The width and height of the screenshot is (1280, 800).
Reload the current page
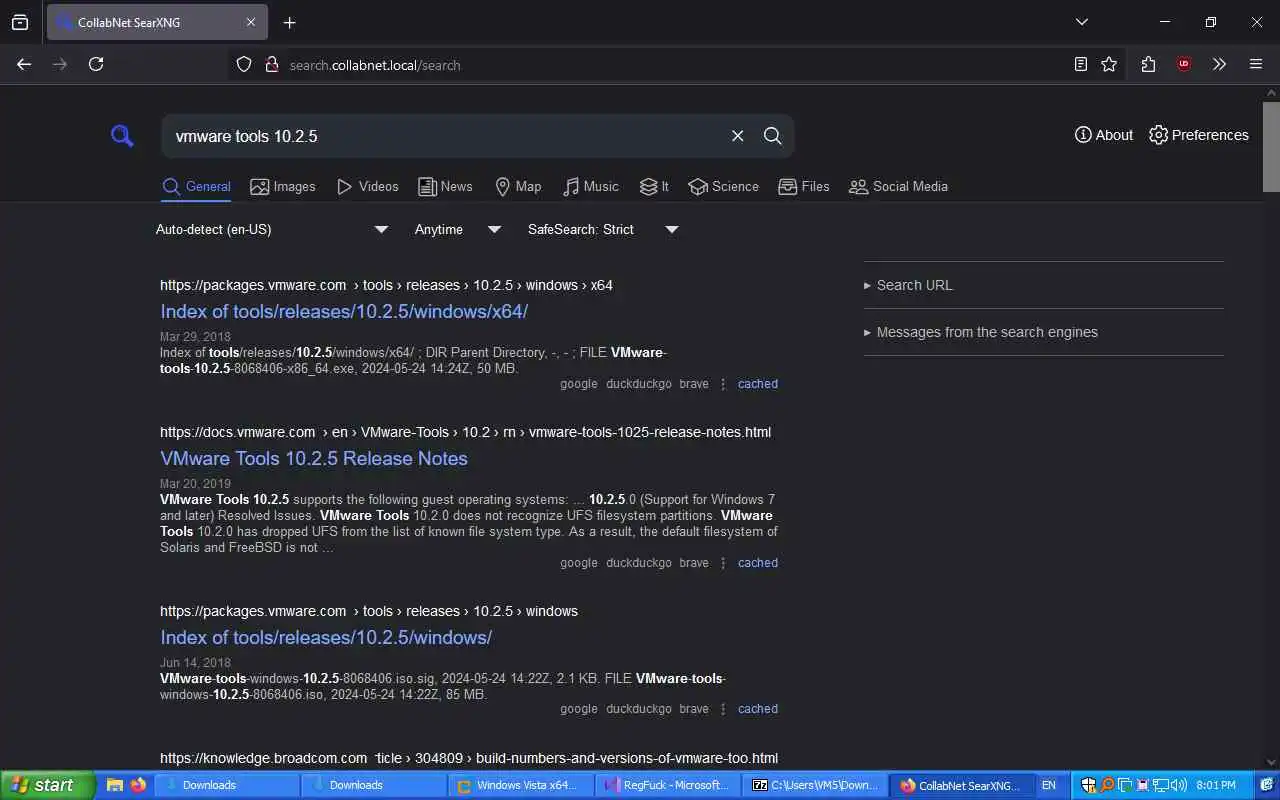point(96,64)
